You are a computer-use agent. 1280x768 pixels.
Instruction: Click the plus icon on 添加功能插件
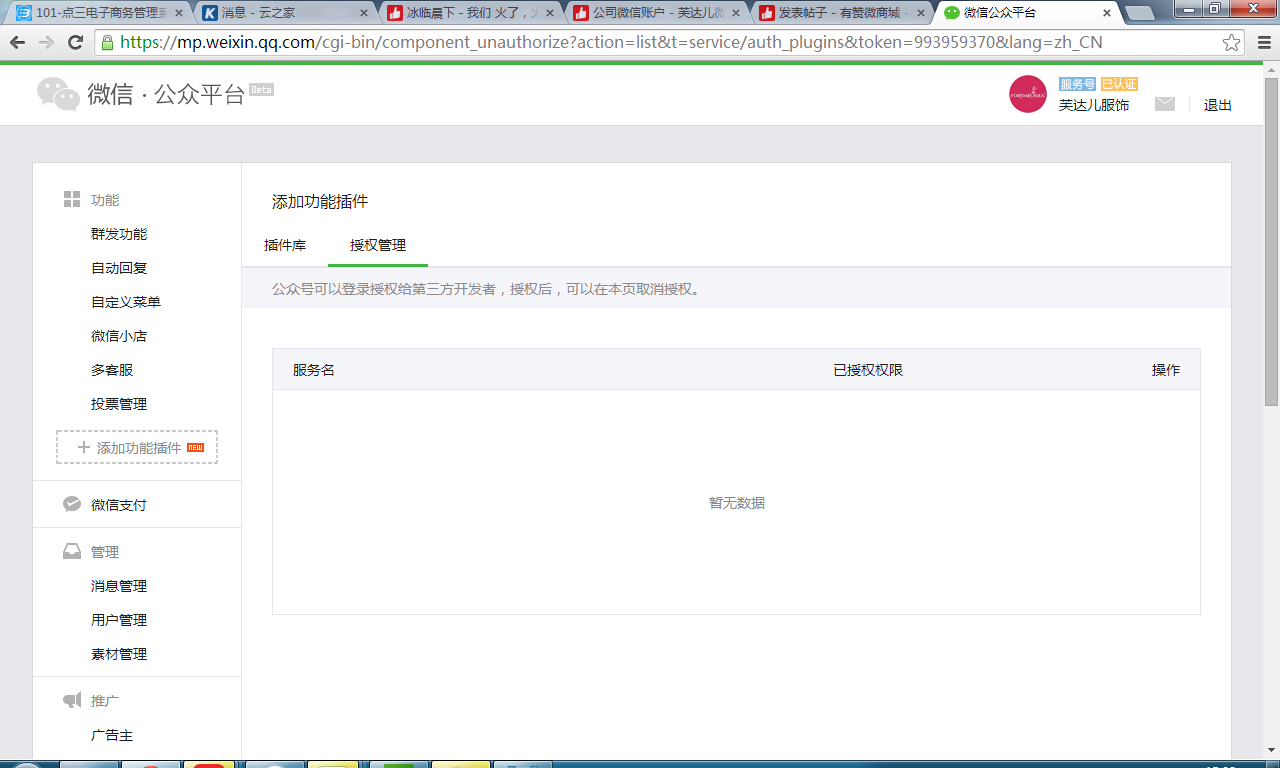click(x=83, y=447)
